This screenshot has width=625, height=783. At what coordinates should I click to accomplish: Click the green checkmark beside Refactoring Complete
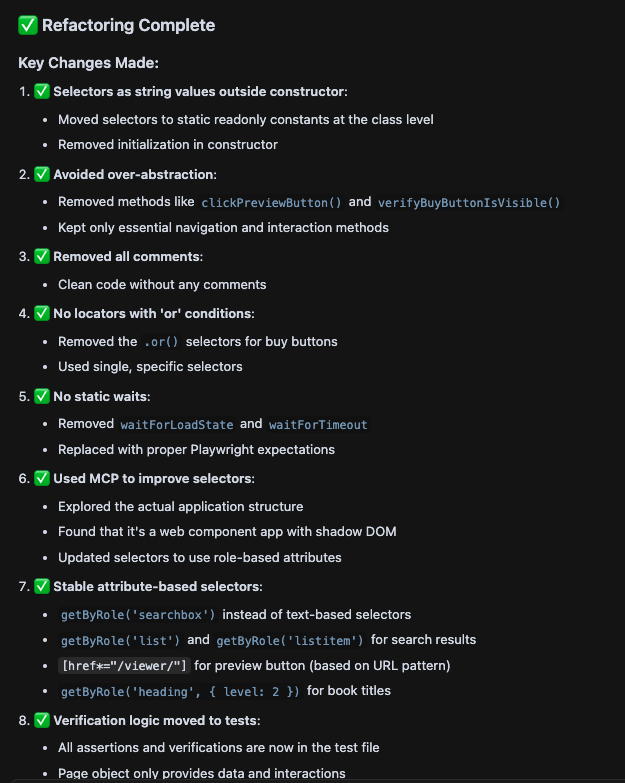[27, 25]
